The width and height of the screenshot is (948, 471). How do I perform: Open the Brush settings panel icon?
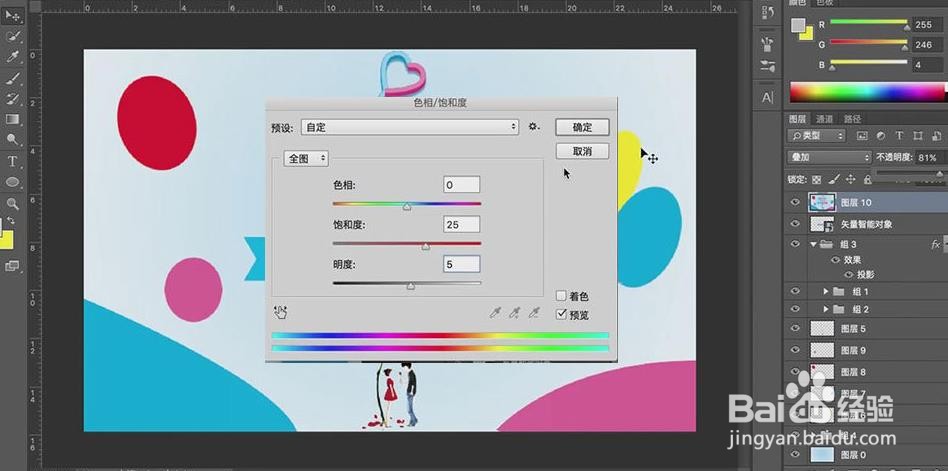[768, 66]
